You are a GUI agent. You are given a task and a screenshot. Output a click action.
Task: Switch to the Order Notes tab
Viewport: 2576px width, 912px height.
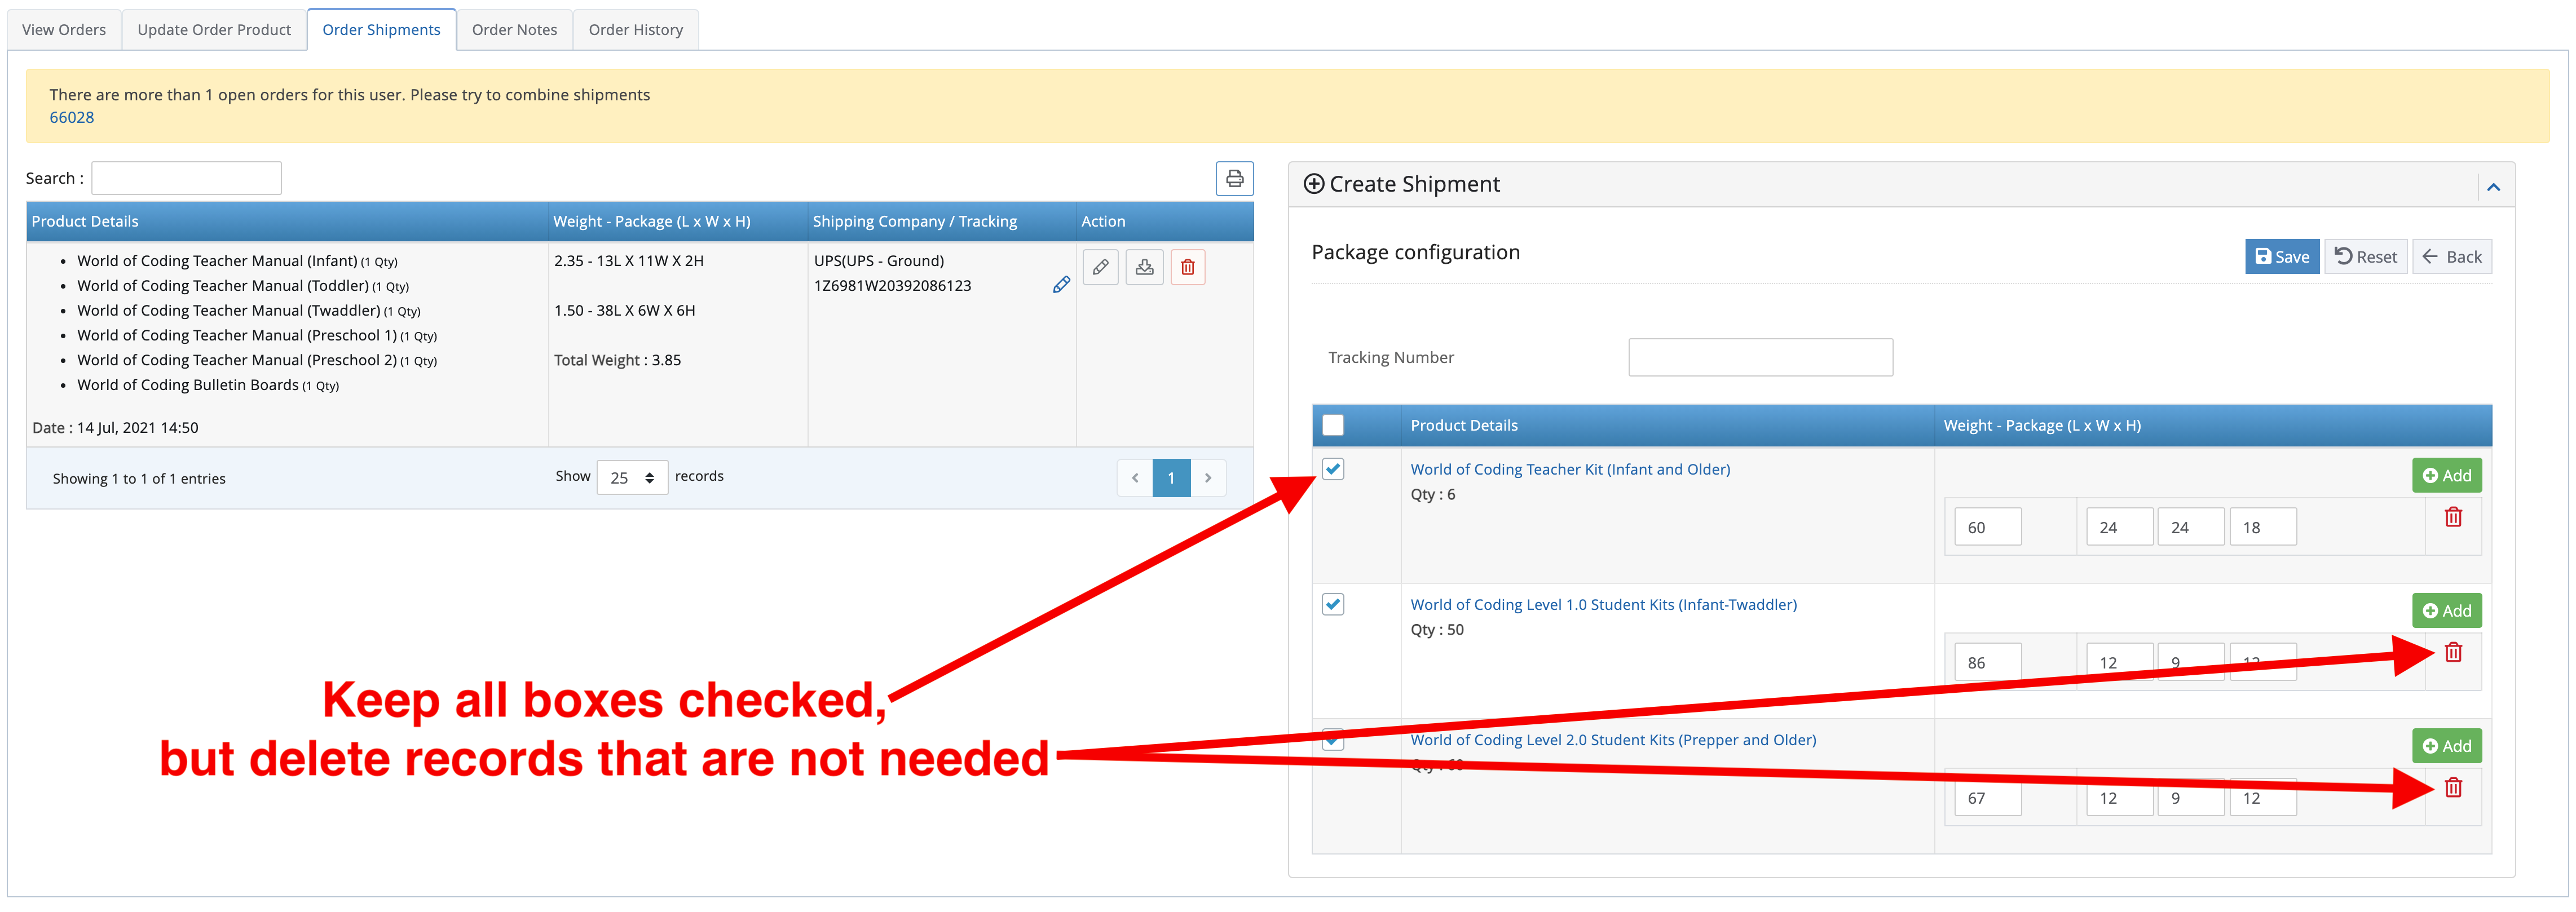pyautogui.click(x=514, y=30)
